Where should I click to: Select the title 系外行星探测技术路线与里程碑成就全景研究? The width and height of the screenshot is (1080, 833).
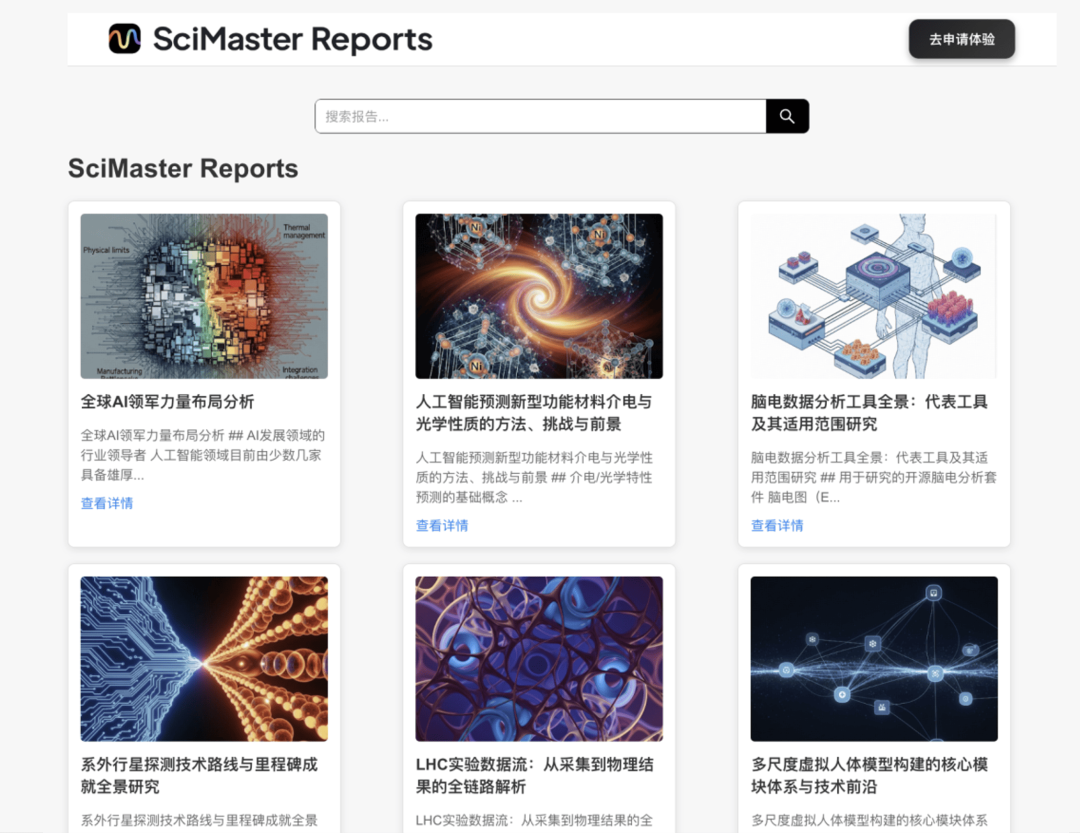click(x=199, y=775)
